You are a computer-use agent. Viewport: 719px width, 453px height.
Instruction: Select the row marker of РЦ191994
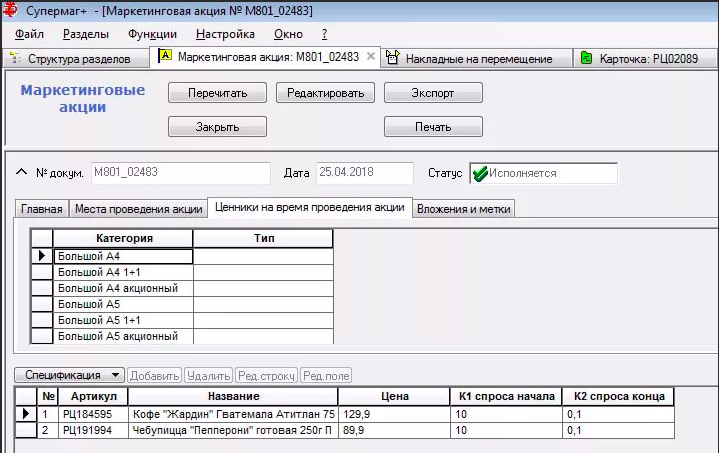click(26, 430)
